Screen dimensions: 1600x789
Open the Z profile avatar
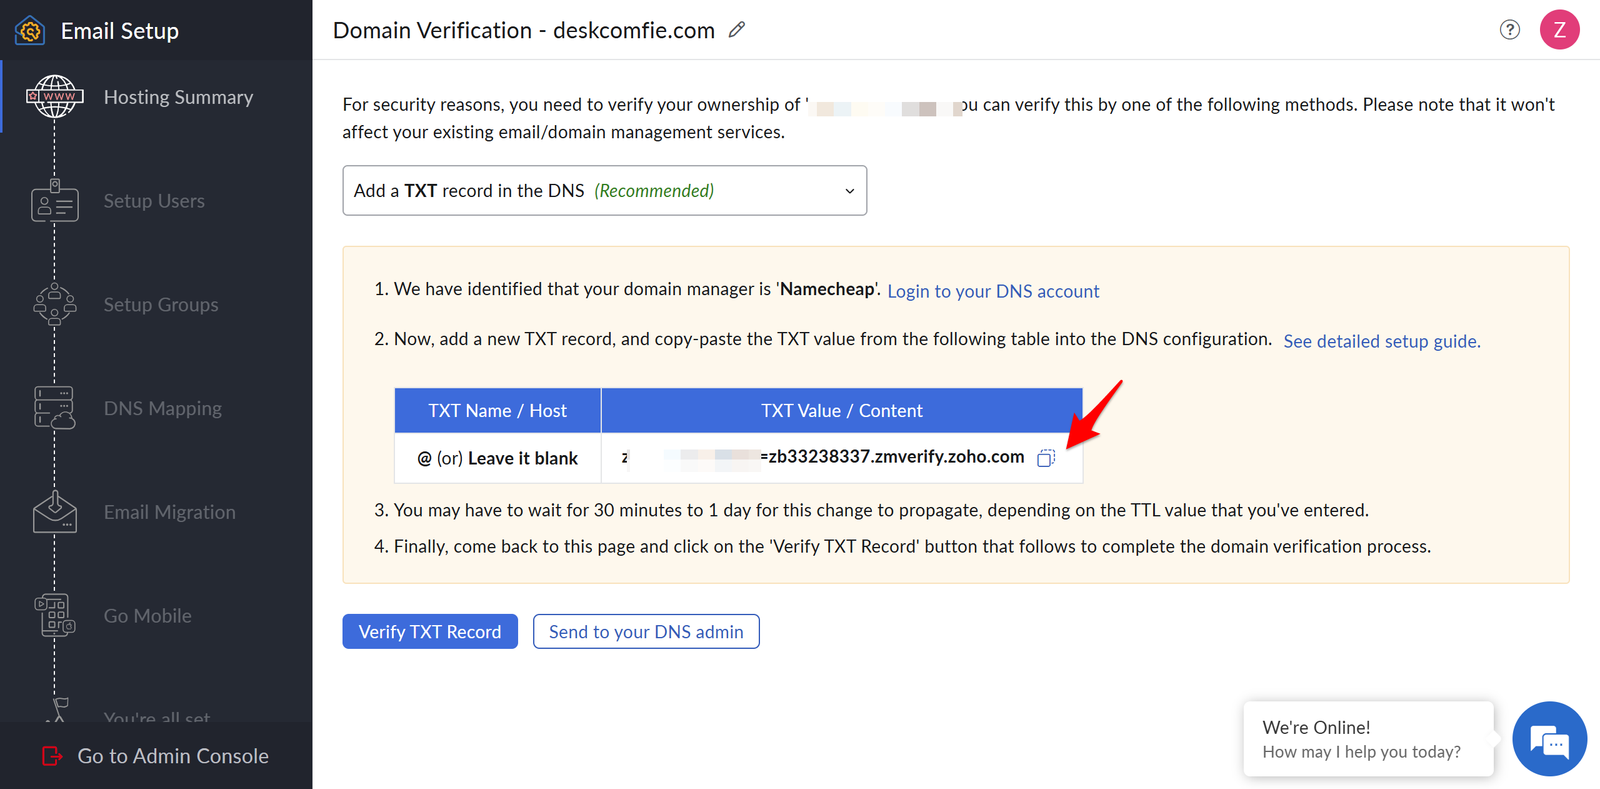click(1560, 30)
